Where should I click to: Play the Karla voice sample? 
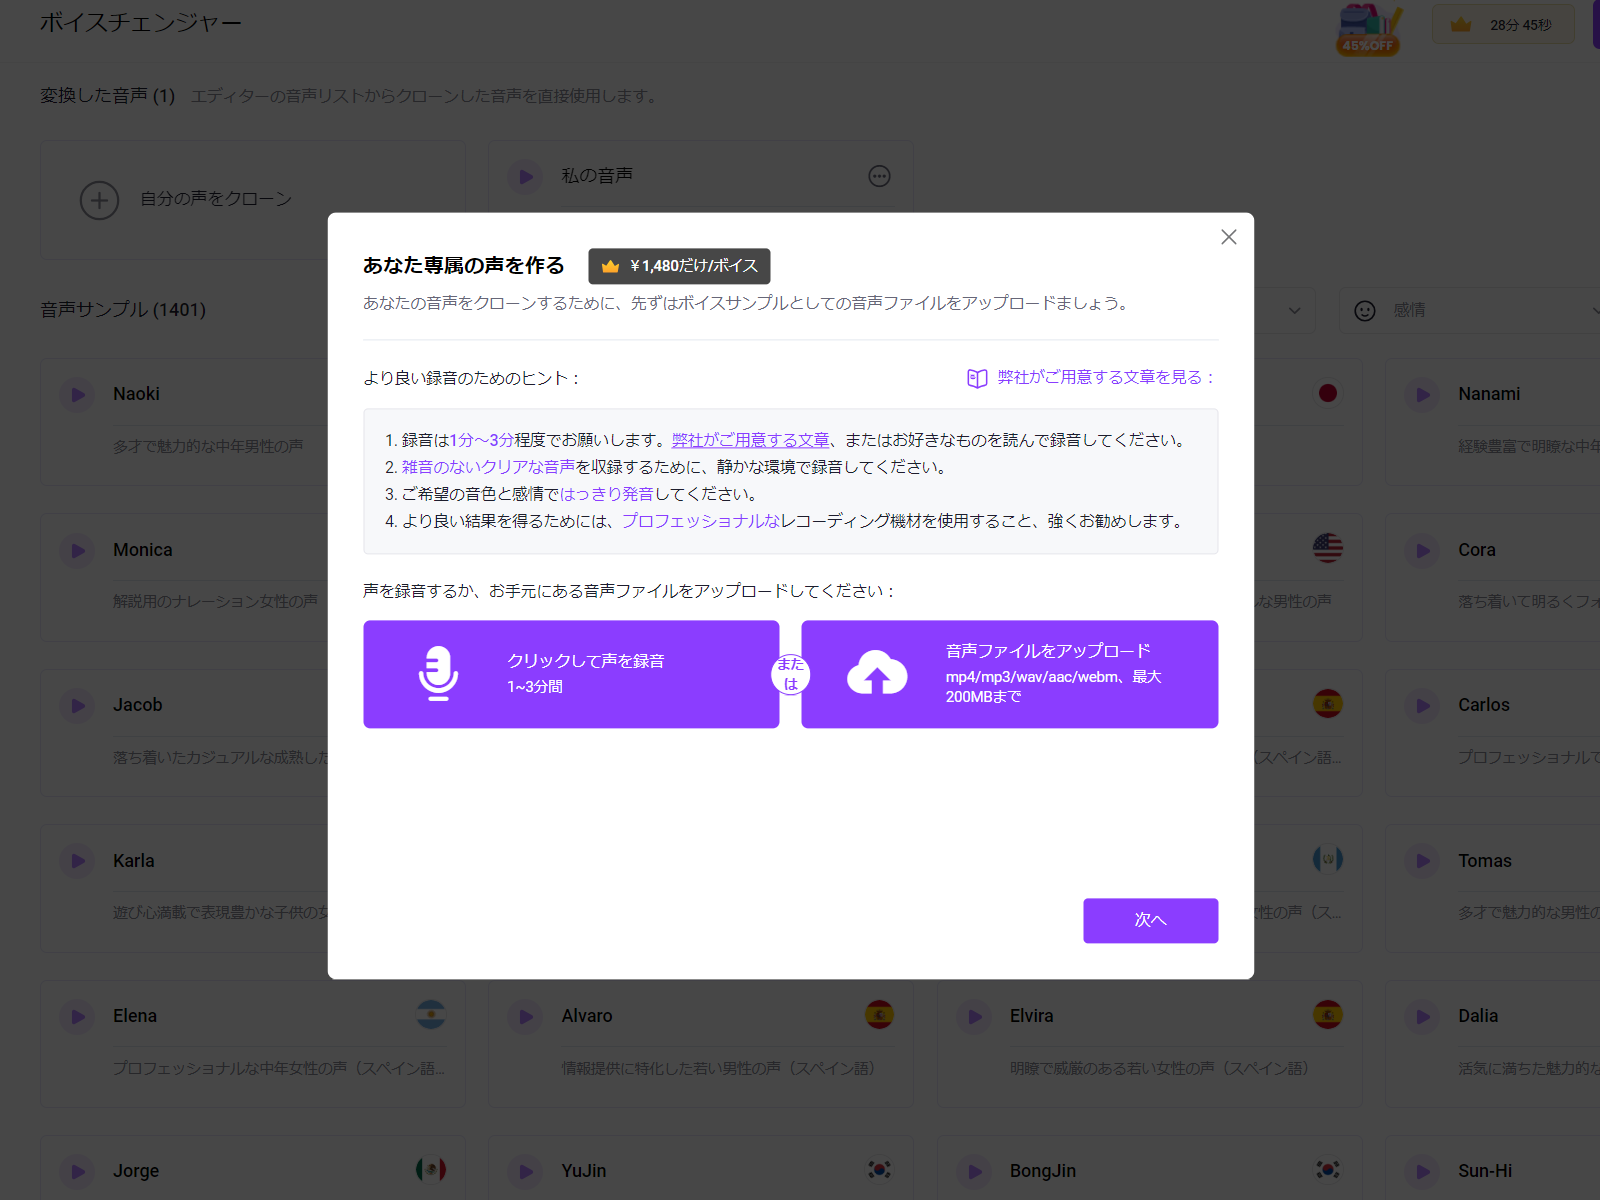click(76, 861)
